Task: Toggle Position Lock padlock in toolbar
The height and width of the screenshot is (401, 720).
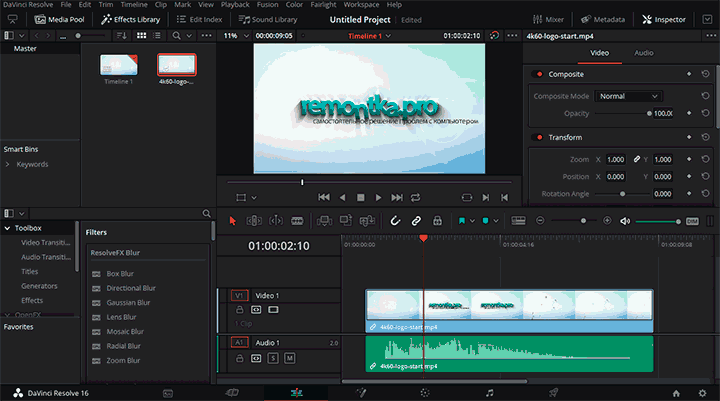Action: tap(437, 221)
